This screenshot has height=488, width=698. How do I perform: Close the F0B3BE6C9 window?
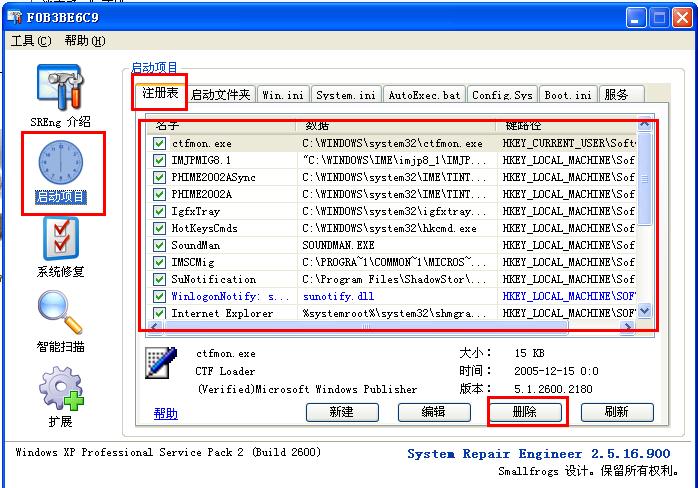point(682,18)
